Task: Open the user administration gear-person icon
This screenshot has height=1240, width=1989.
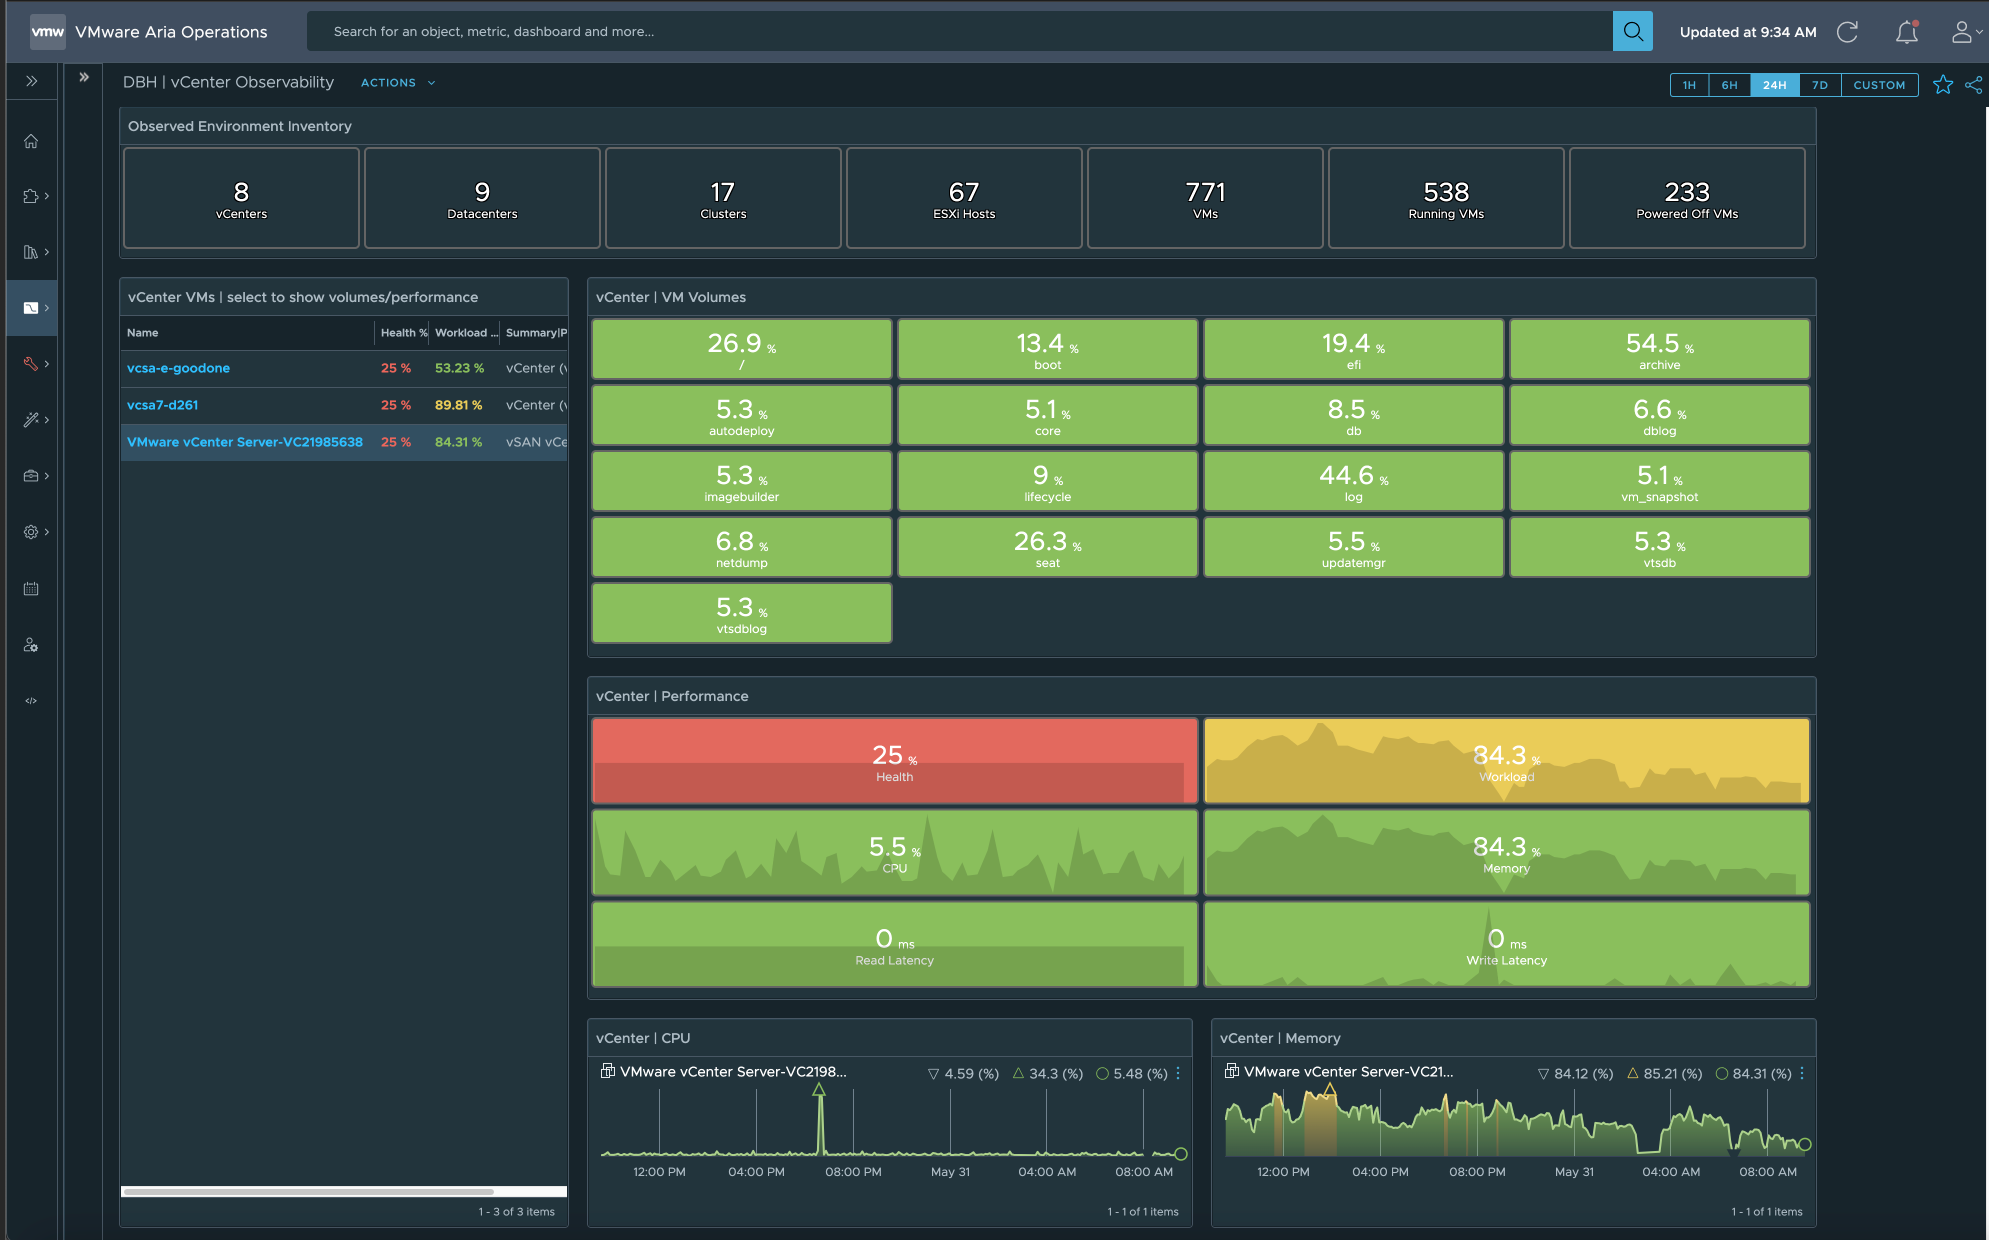Action: click(31, 645)
